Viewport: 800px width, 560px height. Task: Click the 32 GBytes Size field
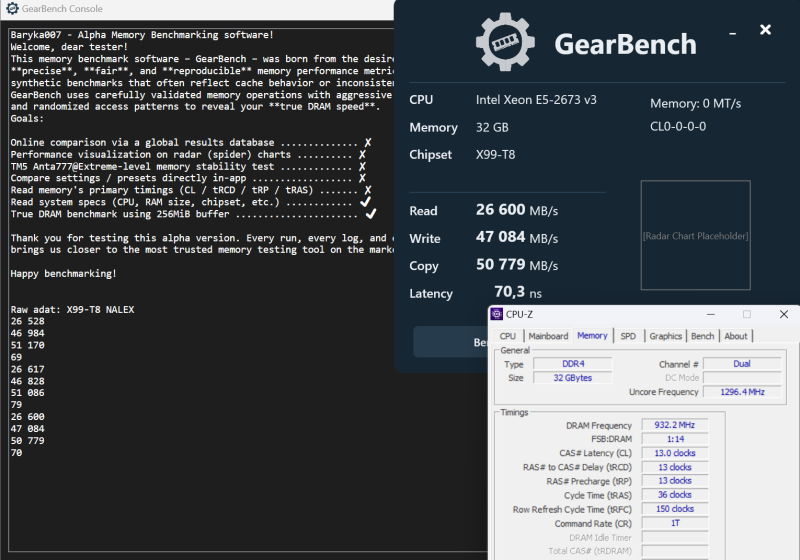[x=573, y=378]
